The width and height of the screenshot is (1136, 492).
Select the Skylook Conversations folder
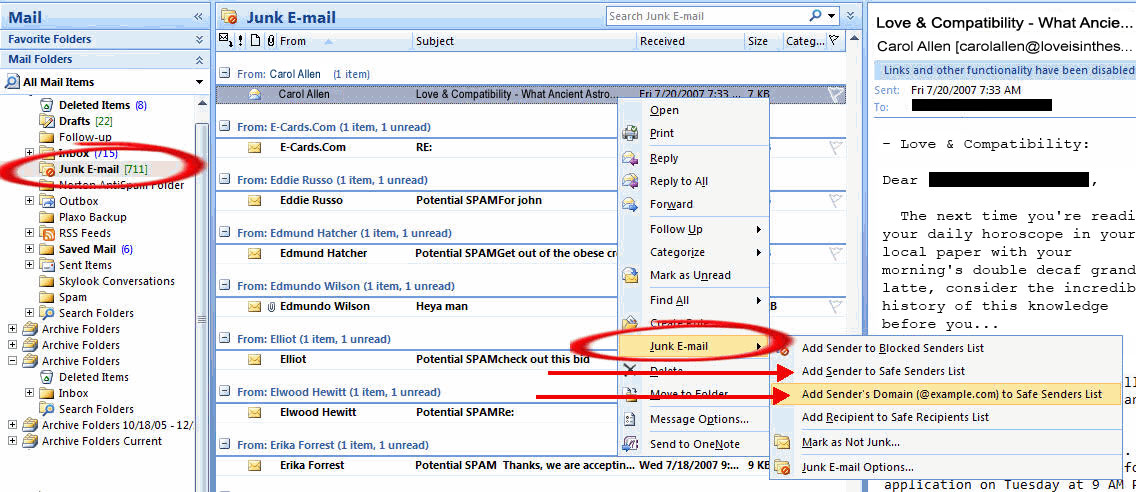tap(117, 281)
